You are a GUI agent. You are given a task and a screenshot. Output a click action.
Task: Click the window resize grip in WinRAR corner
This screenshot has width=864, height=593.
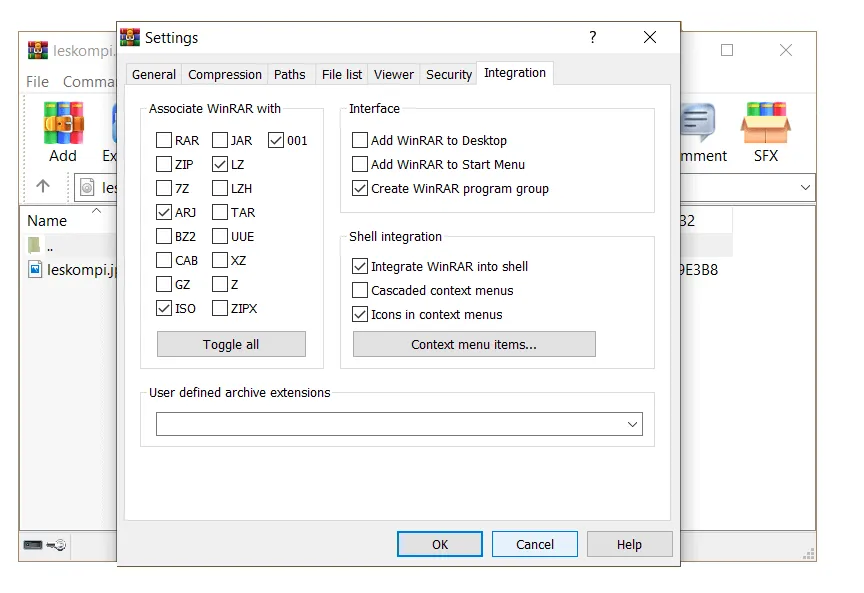point(809,554)
